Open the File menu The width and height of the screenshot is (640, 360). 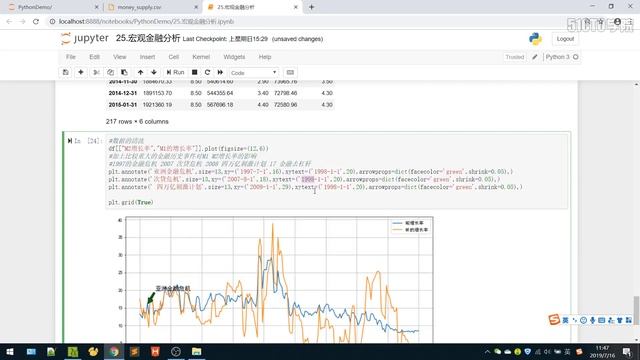pyautogui.click(x=71, y=57)
